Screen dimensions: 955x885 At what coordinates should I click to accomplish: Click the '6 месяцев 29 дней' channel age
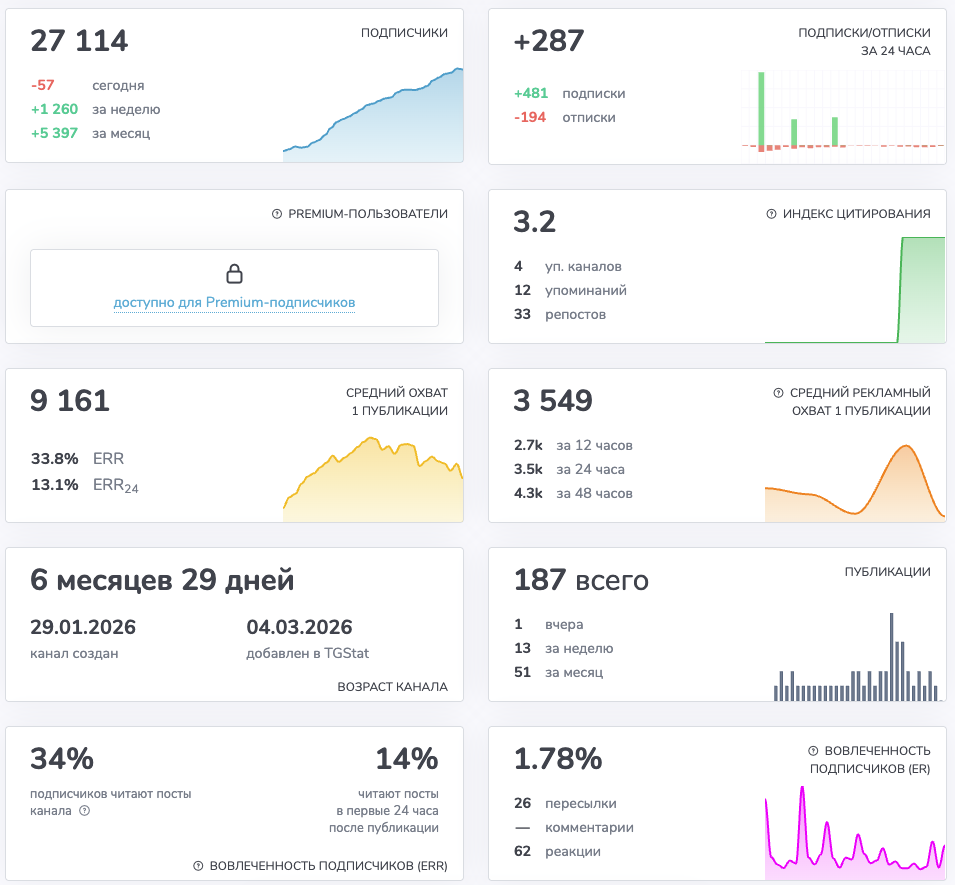click(x=162, y=580)
